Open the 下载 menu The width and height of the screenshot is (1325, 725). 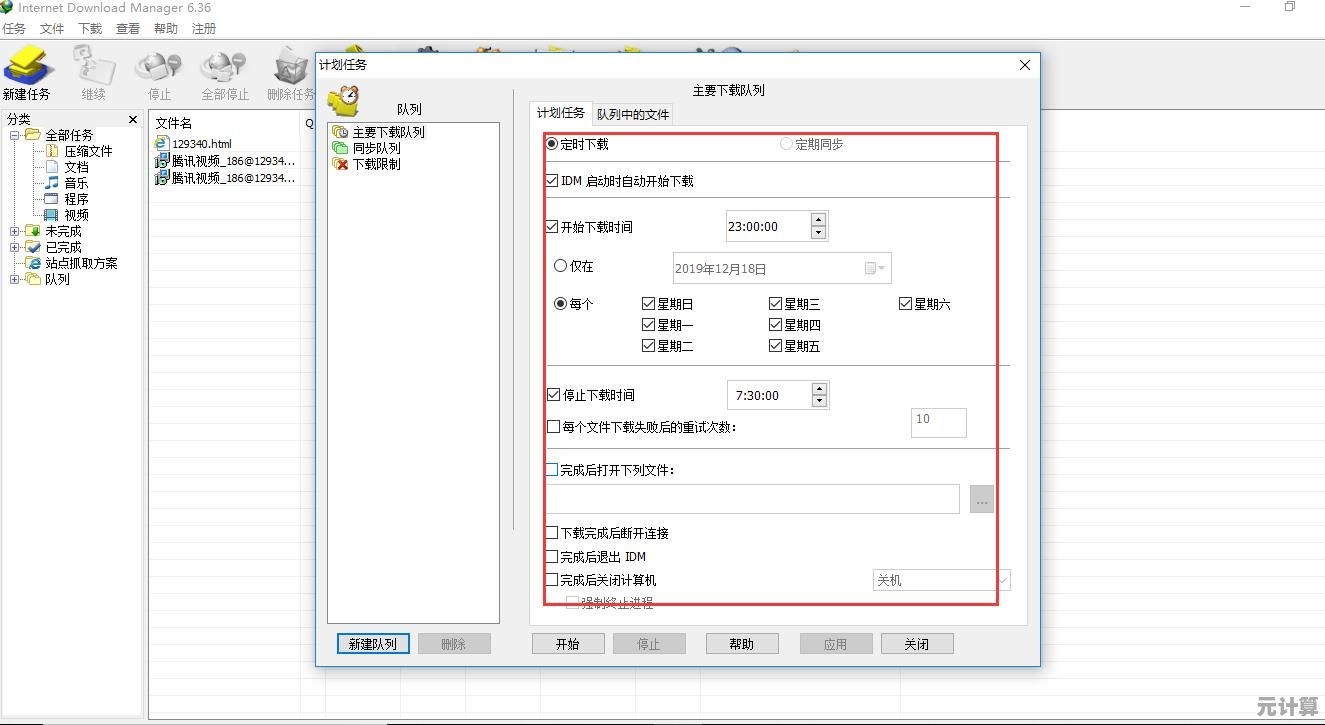(x=90, y=29)
